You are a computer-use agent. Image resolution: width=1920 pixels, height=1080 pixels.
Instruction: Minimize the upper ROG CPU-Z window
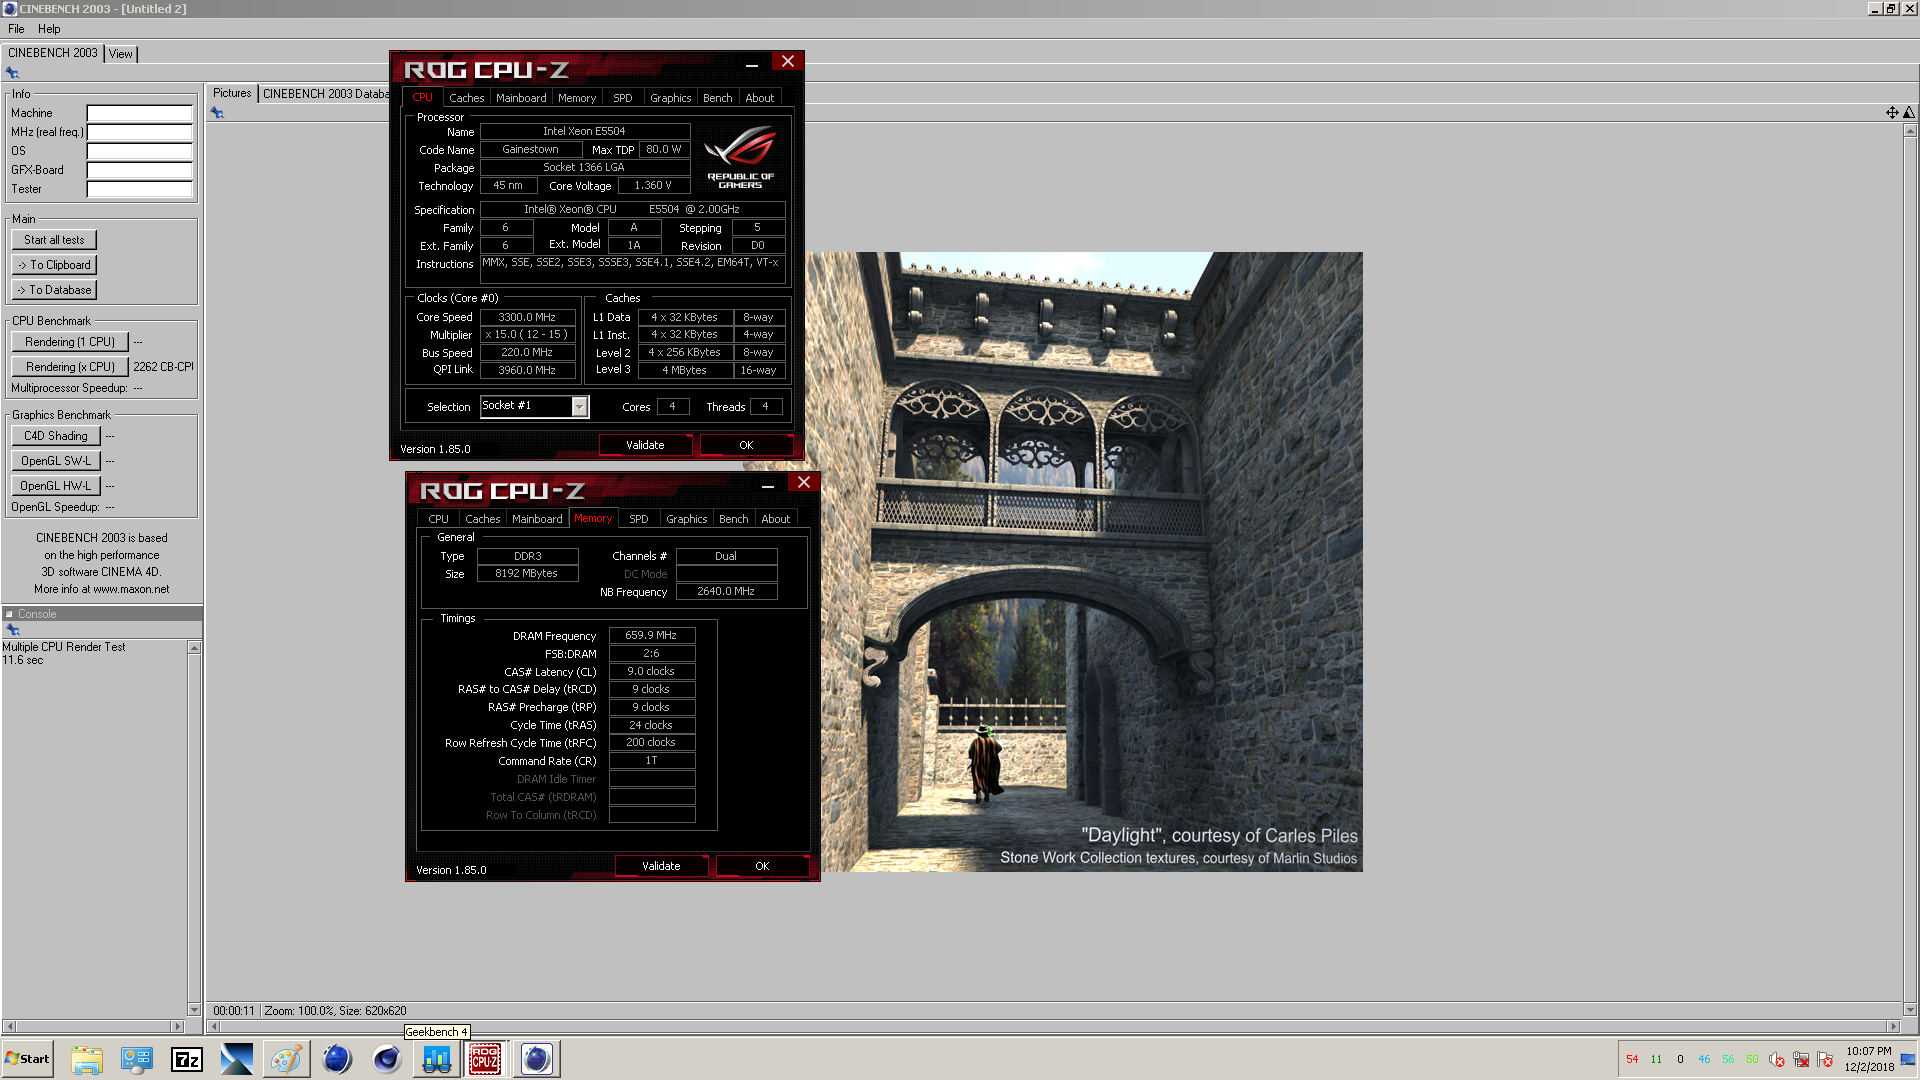pos(752,64)
